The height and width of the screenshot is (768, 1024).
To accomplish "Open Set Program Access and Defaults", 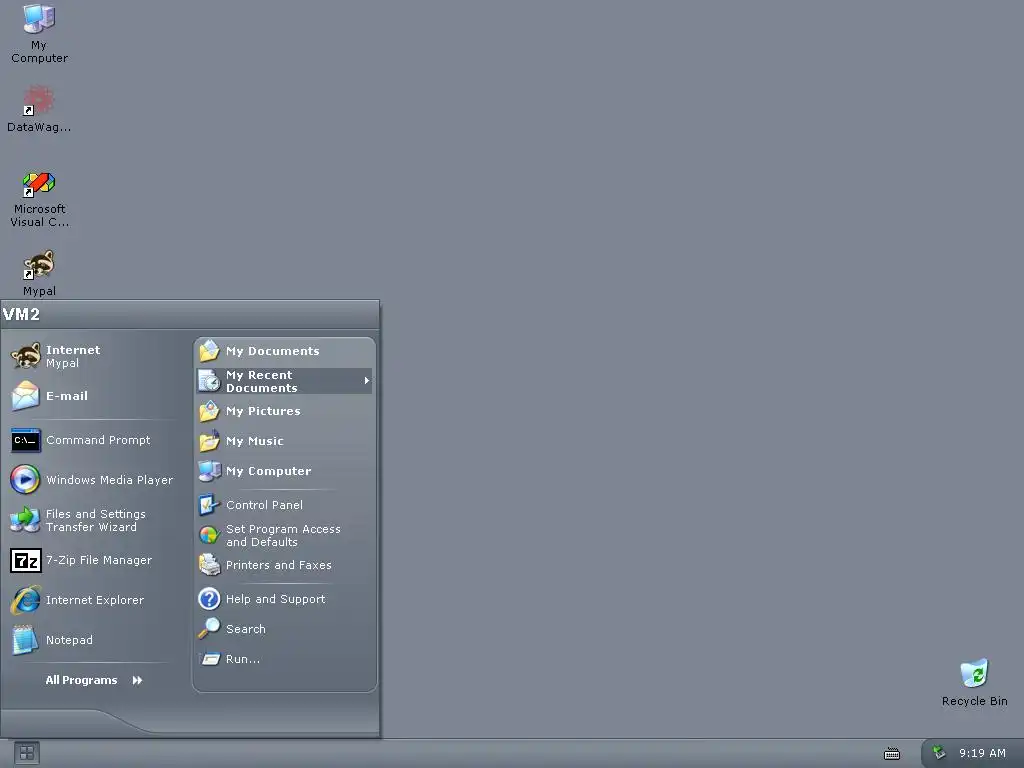I will point(284,536).
